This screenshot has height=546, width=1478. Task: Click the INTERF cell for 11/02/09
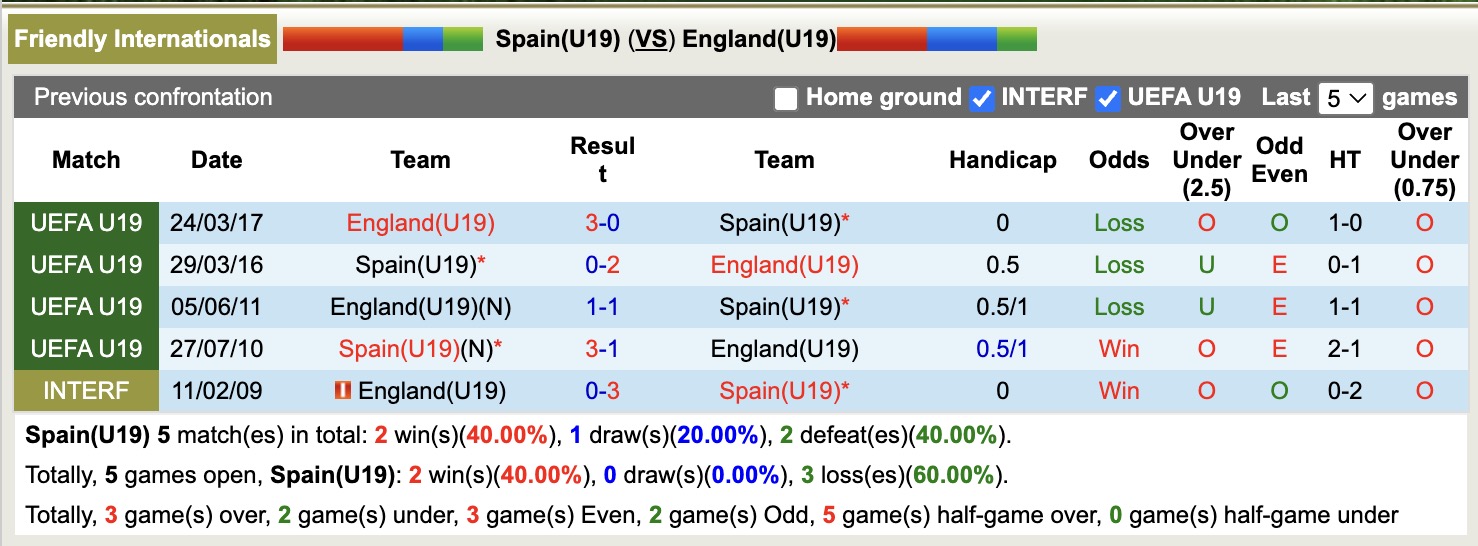tap(86, 390)
